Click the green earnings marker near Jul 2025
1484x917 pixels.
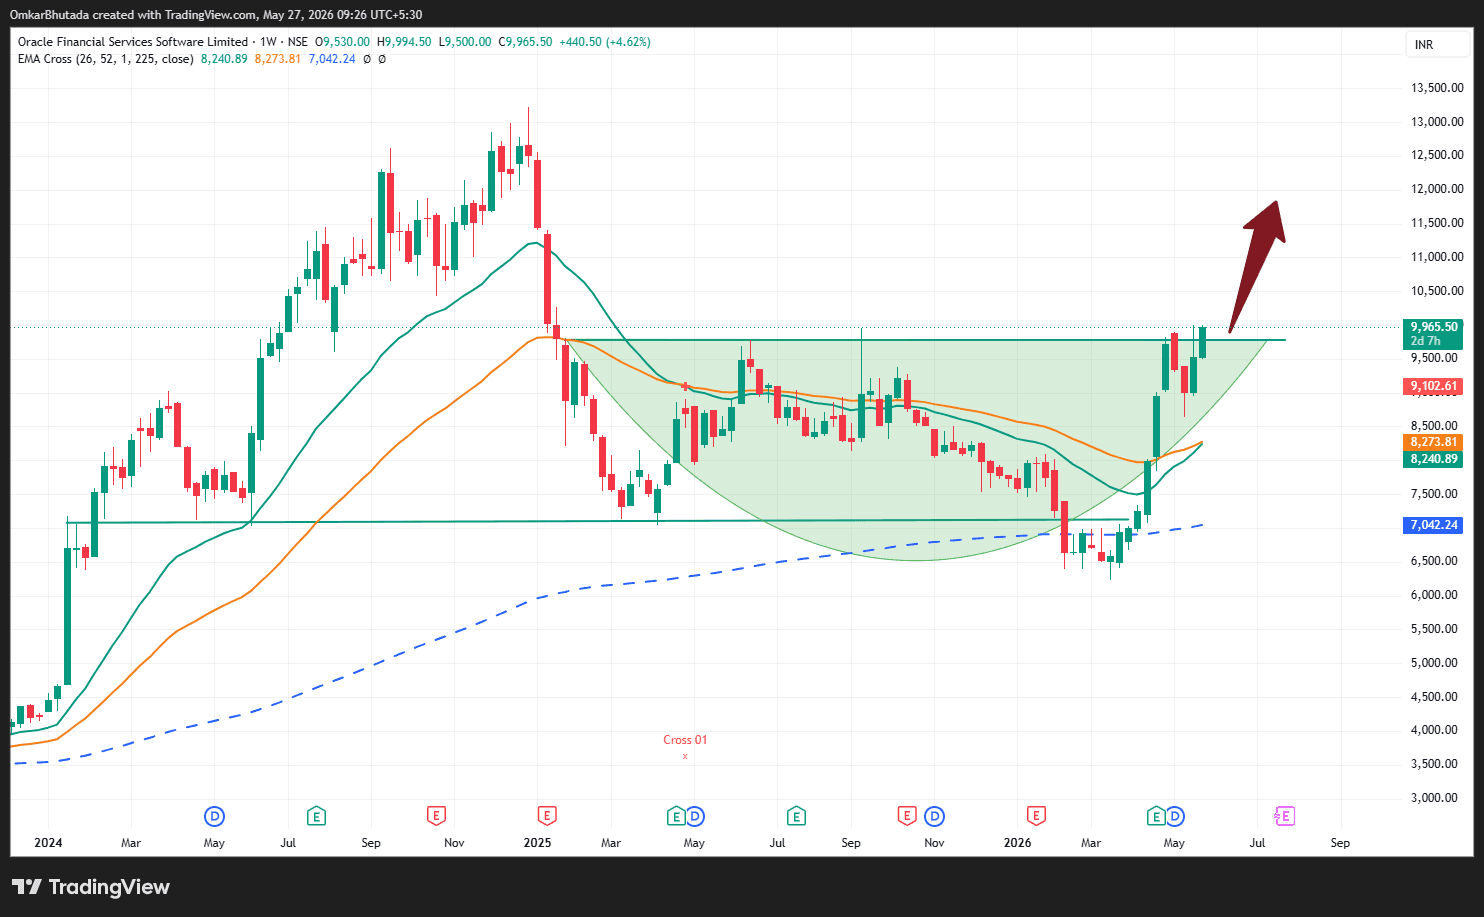(x=796, y=816)
